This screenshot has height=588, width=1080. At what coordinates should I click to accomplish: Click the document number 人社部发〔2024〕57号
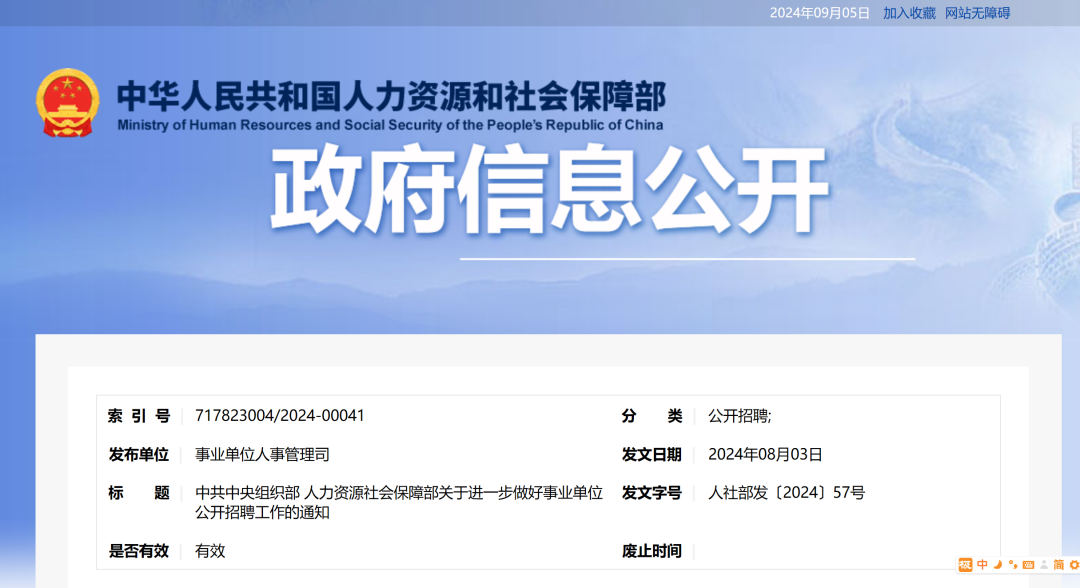[786, 492]
